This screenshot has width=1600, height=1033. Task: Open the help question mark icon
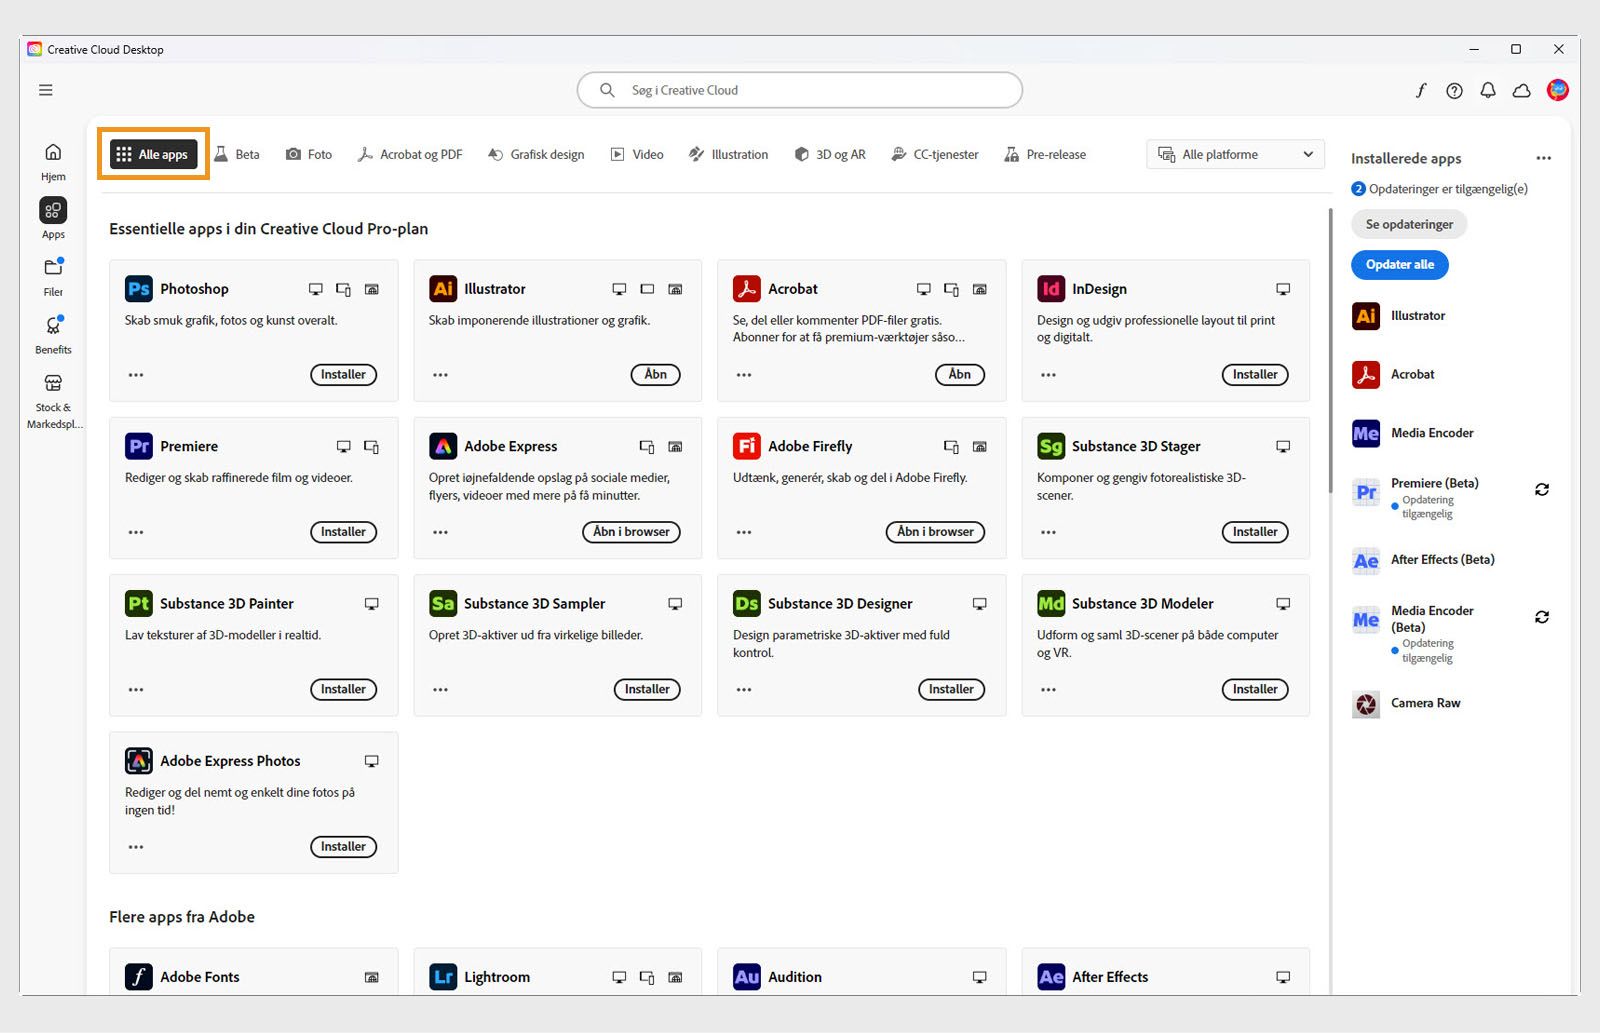[1454, 90]
